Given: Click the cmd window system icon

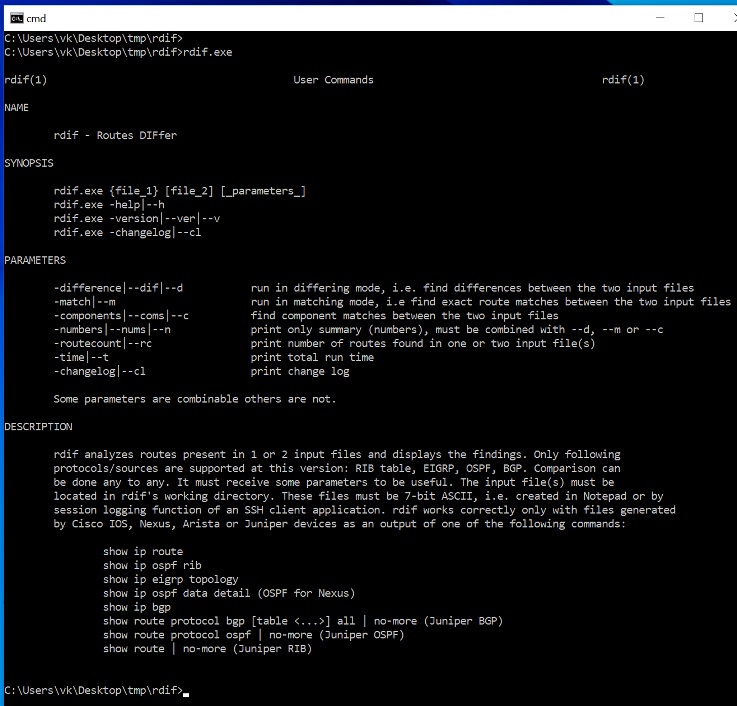Looking at the screenshot, I should (x=16, y=18).
